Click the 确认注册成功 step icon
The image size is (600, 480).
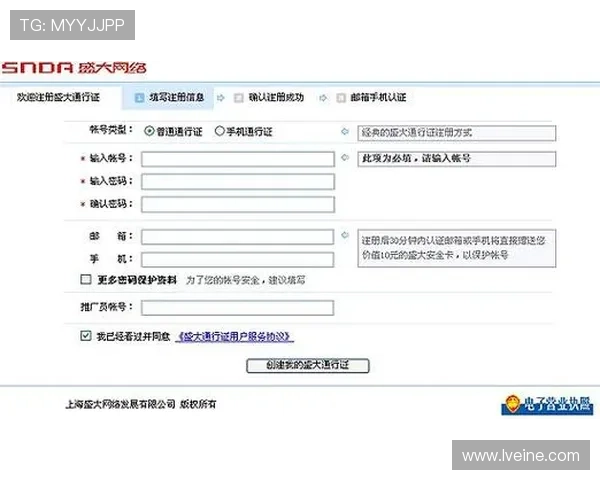[x=238, y=98]
